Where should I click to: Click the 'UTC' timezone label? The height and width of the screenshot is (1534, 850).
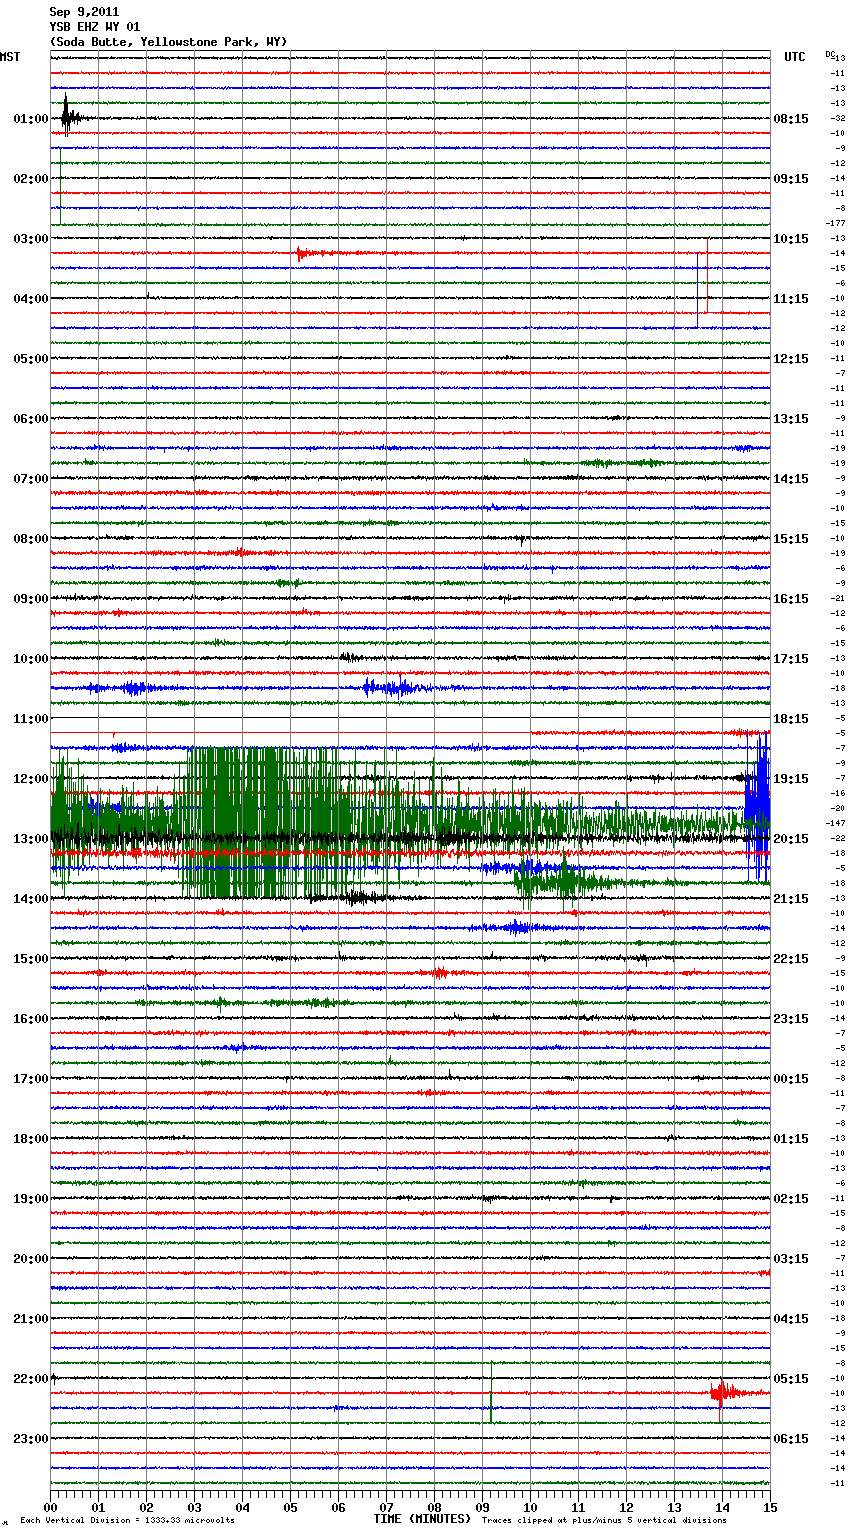click(794, 57)
